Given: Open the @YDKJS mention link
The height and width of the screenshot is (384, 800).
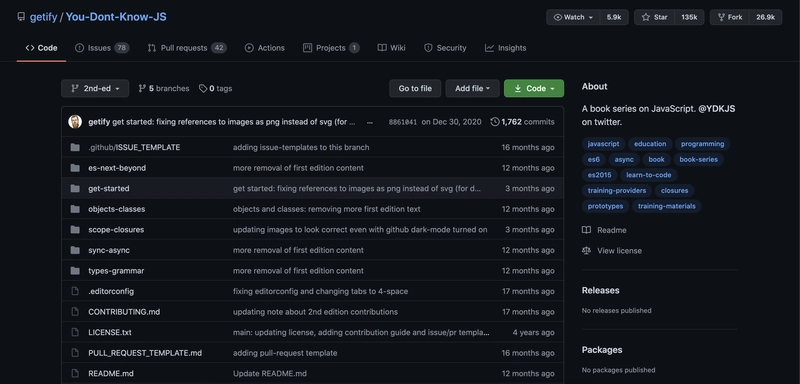Looking at the screenshot, I should click(x=716, y=109).
